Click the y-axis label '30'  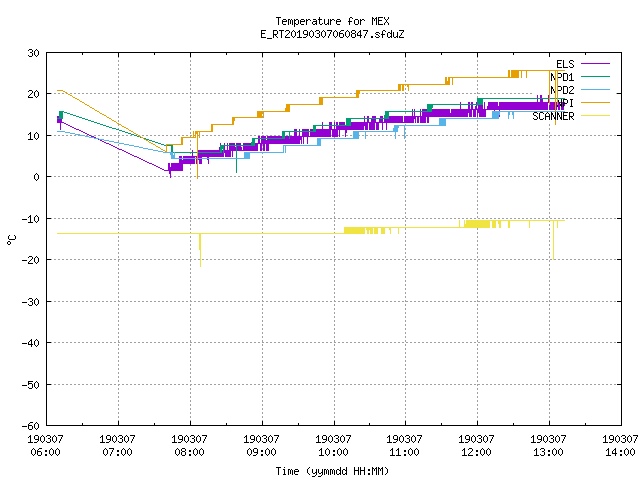click(x=33, y=53)
